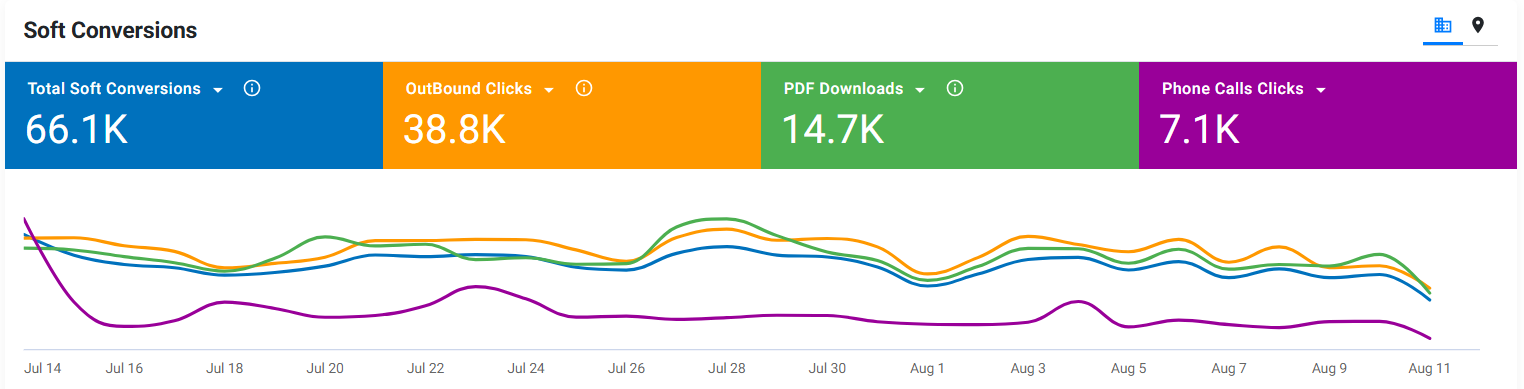Click the Jul 30 axis label
Viewport: 1524px width, 389px height.
[827, 368]
